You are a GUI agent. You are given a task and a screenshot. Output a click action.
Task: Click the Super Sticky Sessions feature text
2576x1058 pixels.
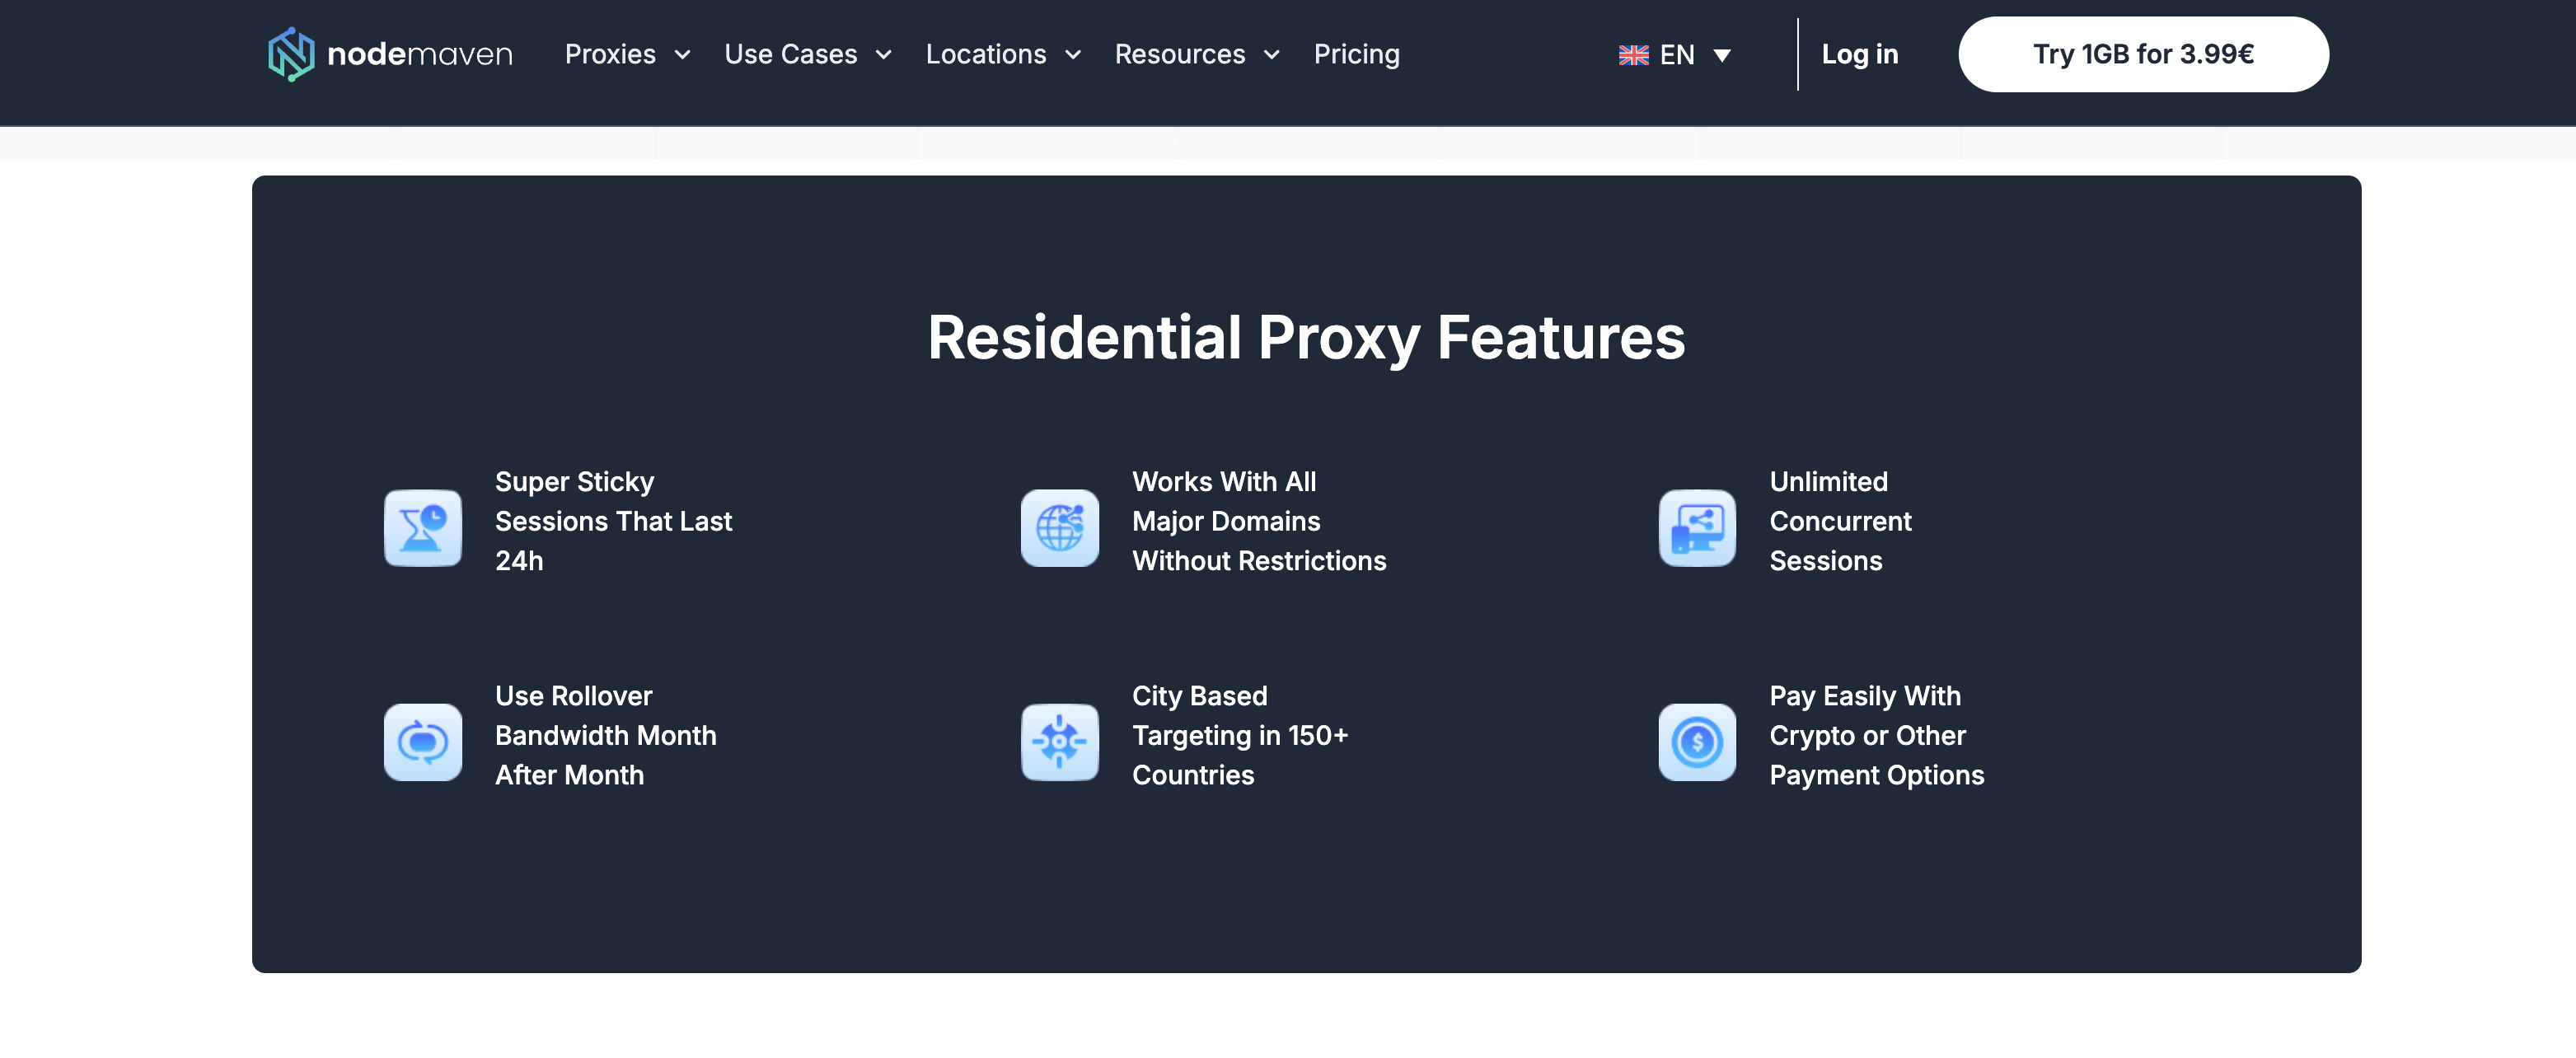(x=613, y=520)
